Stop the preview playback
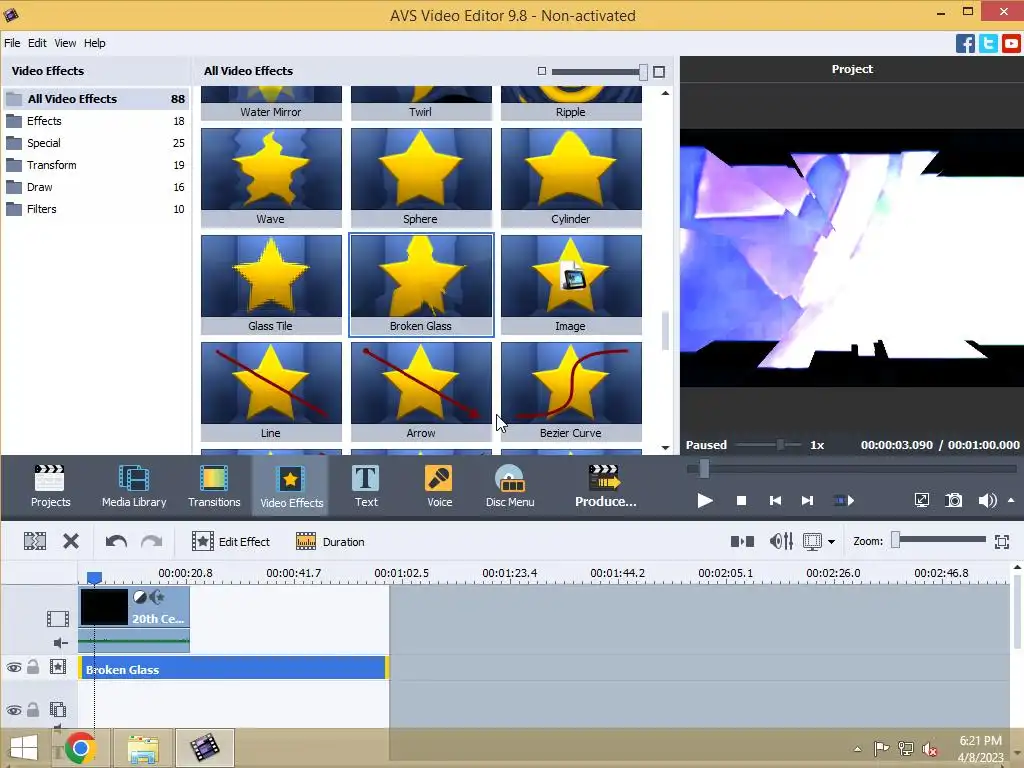This screenshot has width=1024, height=768. pyautogui.click(x=741, y=501)
